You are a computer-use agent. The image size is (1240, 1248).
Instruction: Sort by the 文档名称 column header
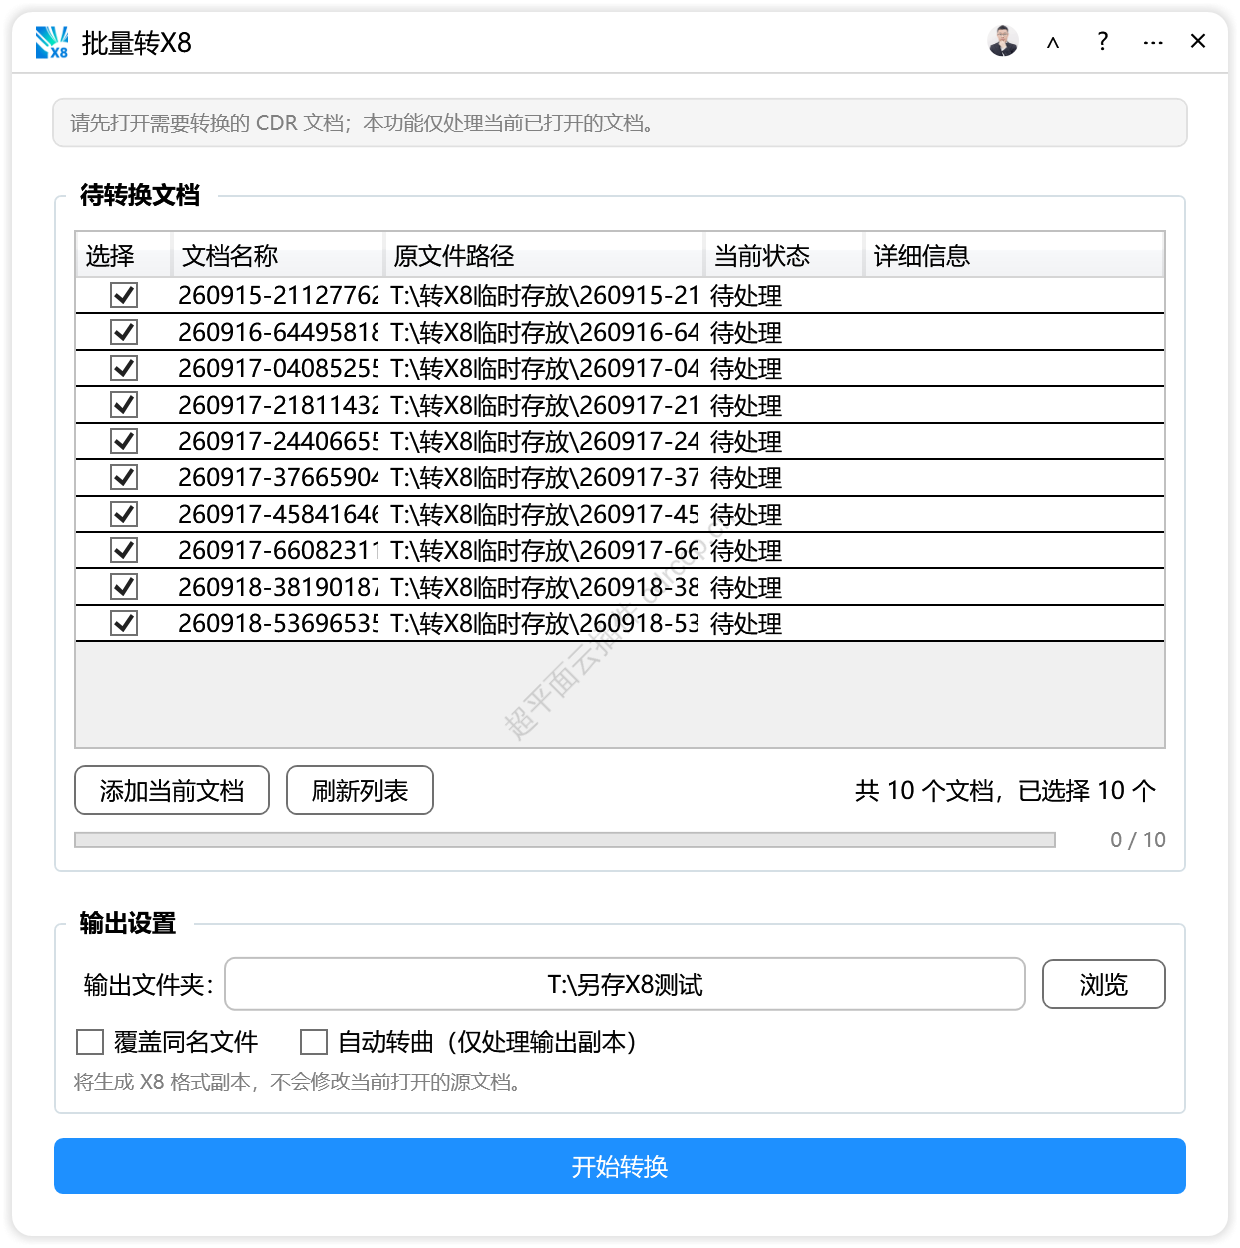278,255
